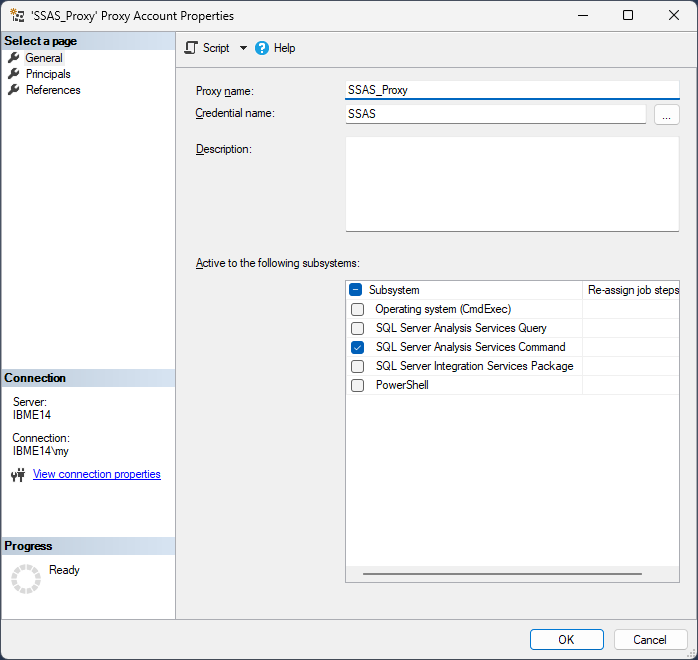698x660 pixels.
Task: Click the wrench icon beside Principals
Action: click(x=14, y=73)
